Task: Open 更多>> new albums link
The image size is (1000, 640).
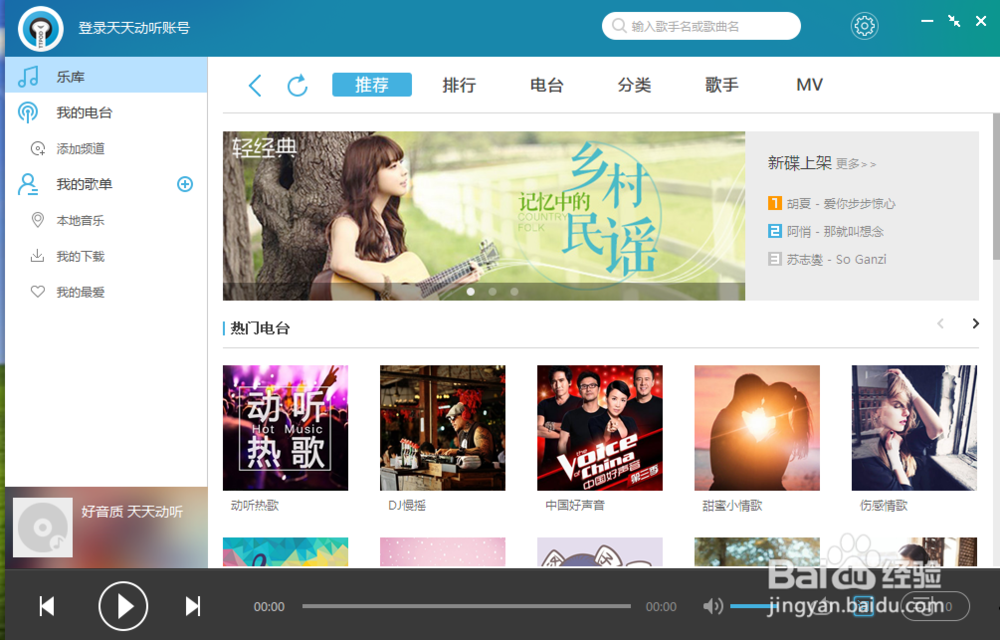Action: tap(856, 164)
